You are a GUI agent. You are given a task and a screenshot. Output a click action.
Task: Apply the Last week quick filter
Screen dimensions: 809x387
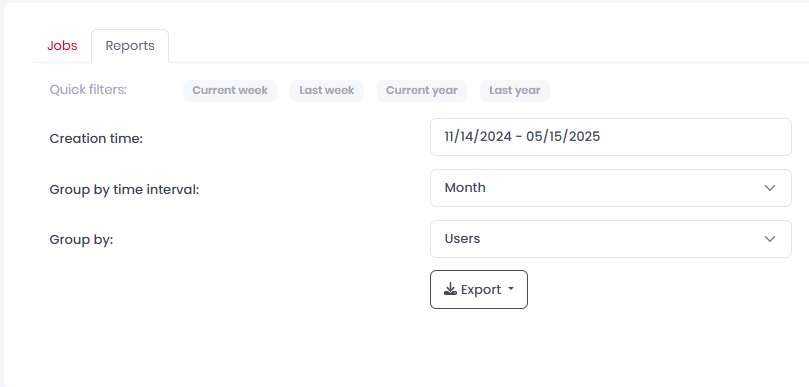click(x=327, y=90)
